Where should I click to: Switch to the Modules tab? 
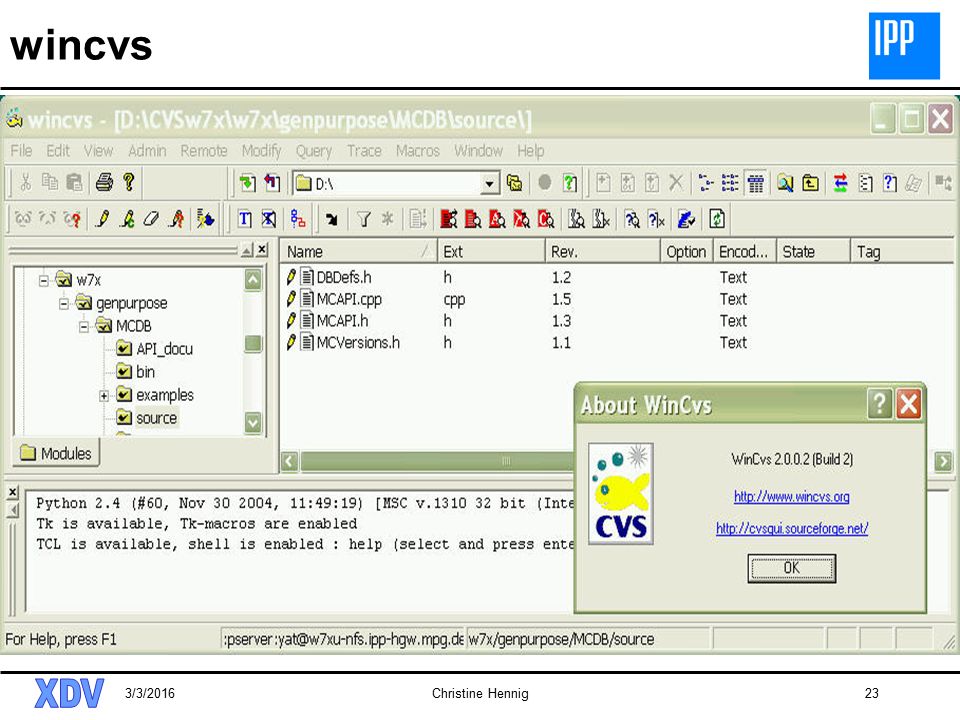[56, 454]
